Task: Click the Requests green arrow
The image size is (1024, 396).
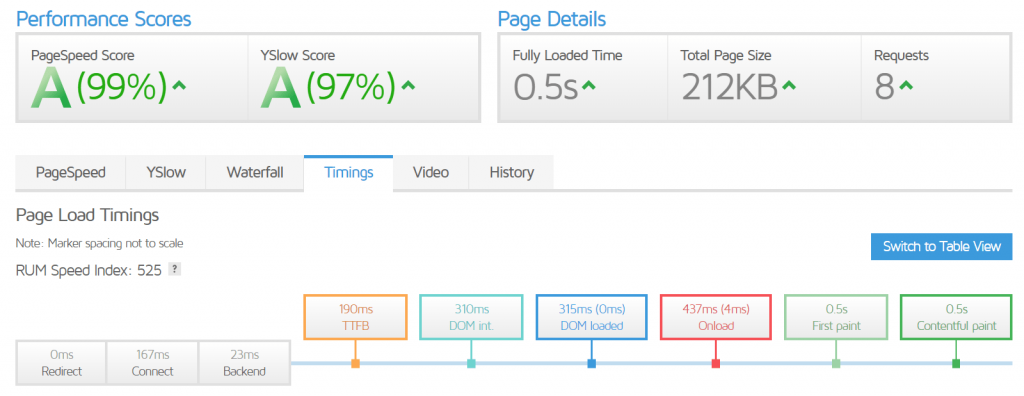Action: click(905, 85)
